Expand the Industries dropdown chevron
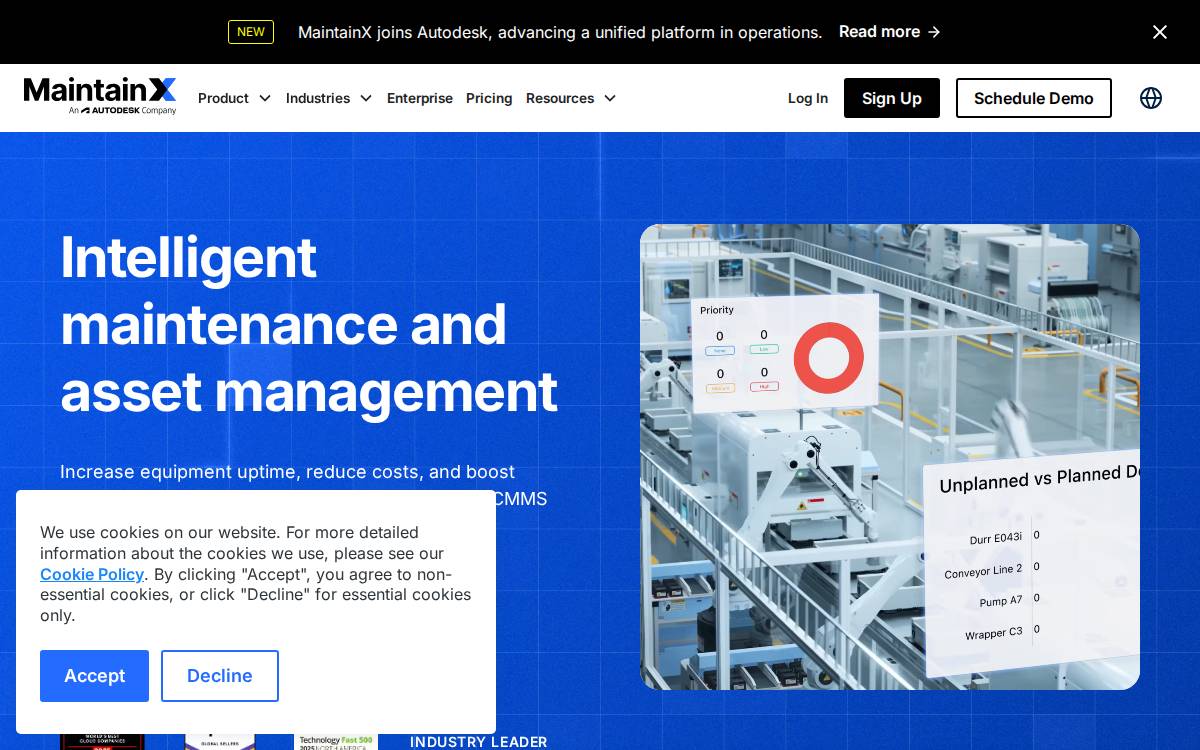This screenshot has width=1200, height=750. click(x=366, y=98)
